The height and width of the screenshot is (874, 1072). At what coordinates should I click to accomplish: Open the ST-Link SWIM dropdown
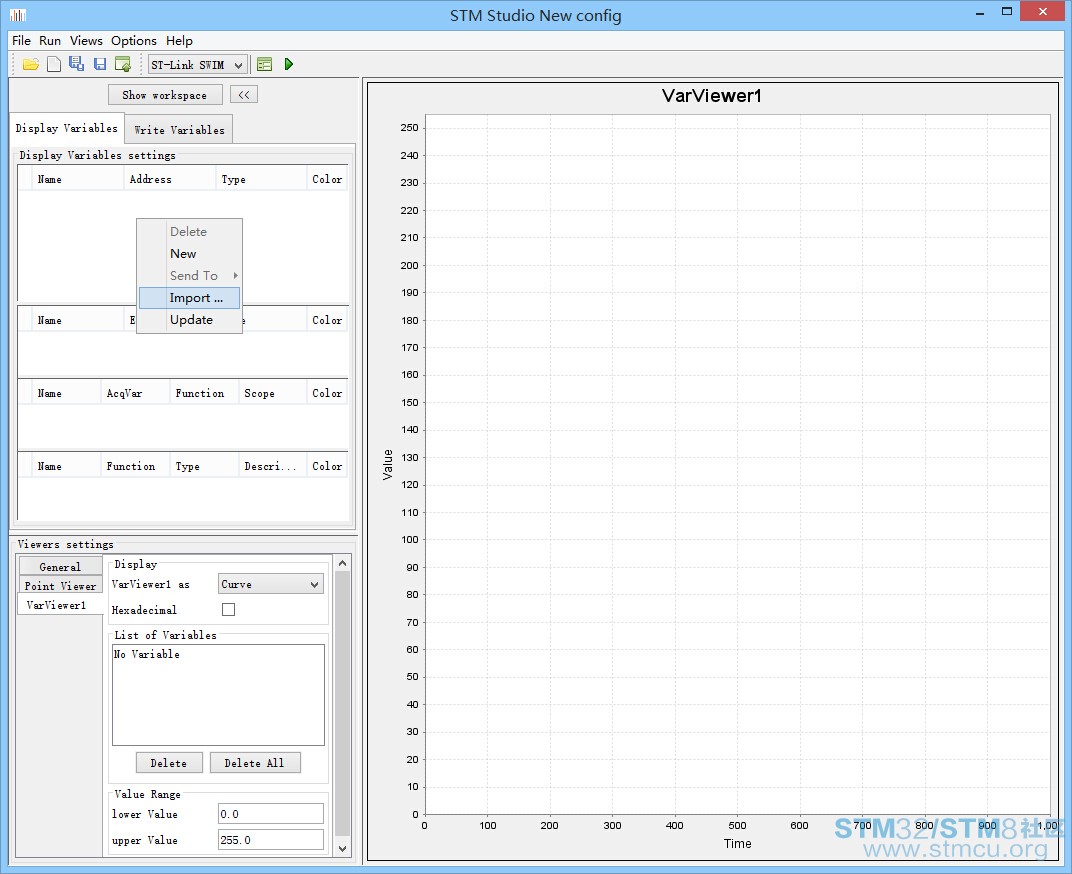click(x=198, y=65)
